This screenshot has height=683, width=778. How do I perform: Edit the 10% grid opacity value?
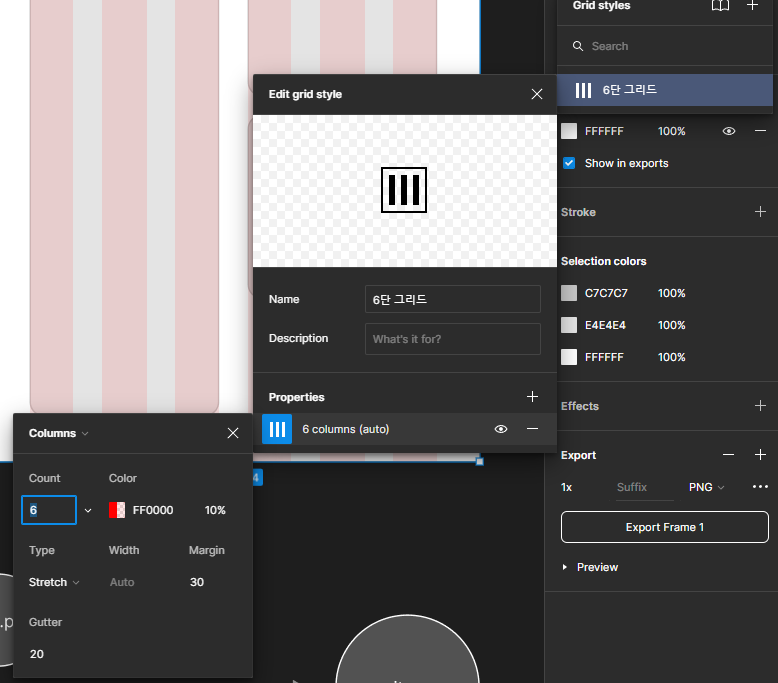pos(215,510)
